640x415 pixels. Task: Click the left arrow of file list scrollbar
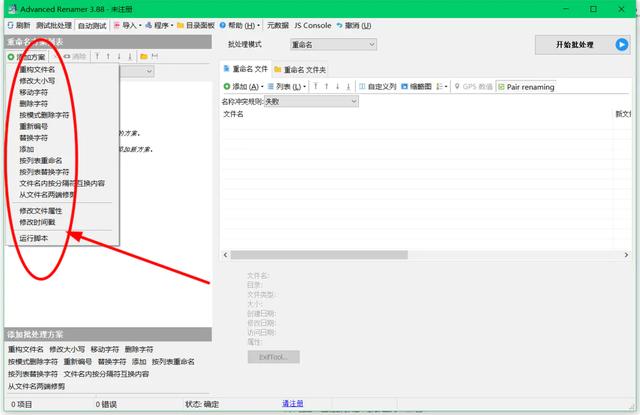(x=226, y=255)
